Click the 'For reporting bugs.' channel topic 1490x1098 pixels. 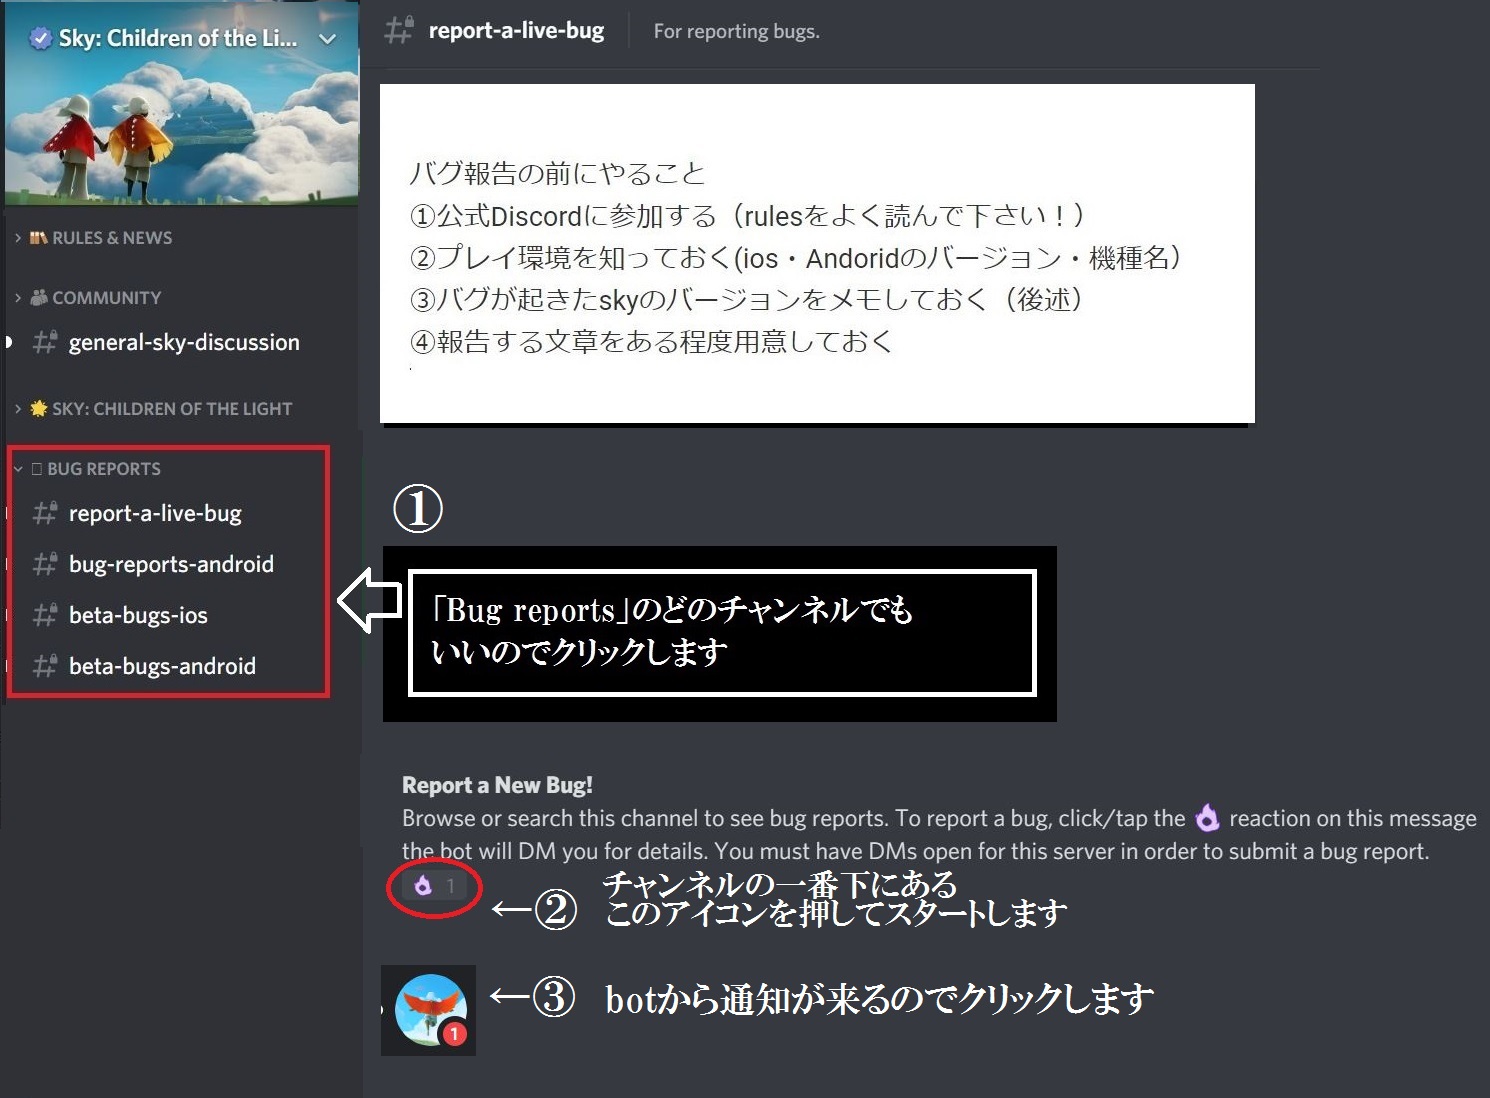736,32
